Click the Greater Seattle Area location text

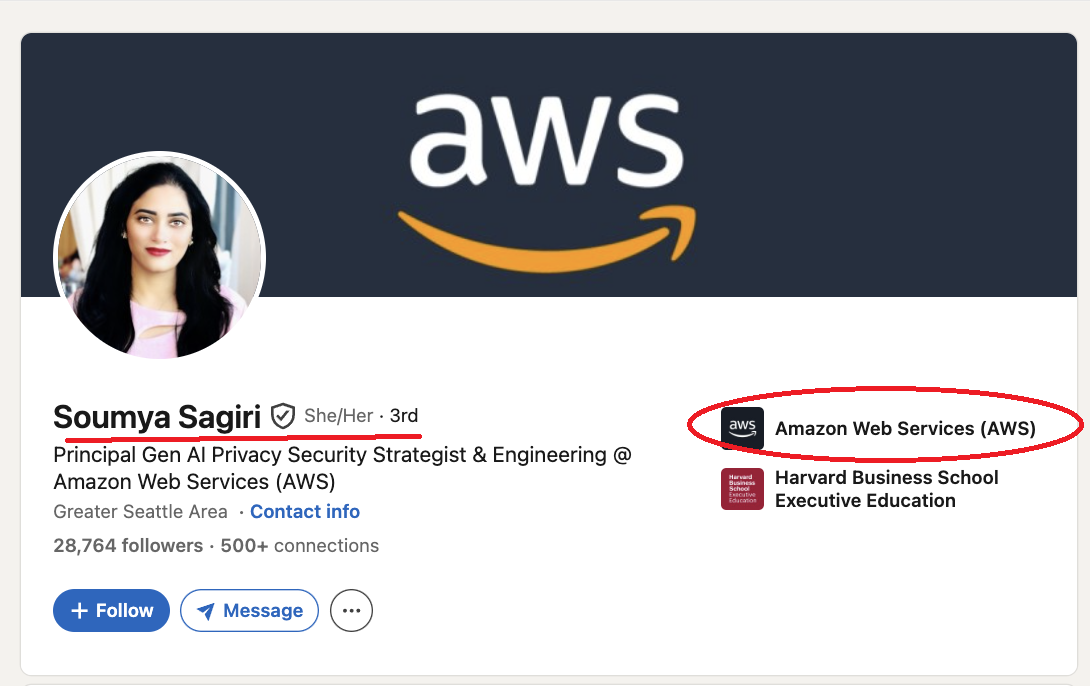141,512
